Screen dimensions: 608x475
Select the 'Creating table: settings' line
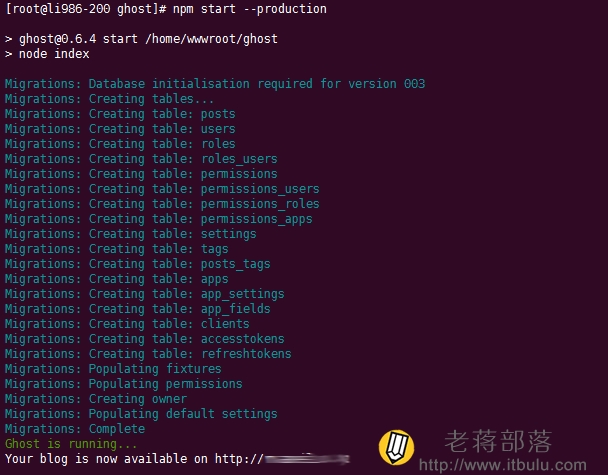click(x=131, y=234)
